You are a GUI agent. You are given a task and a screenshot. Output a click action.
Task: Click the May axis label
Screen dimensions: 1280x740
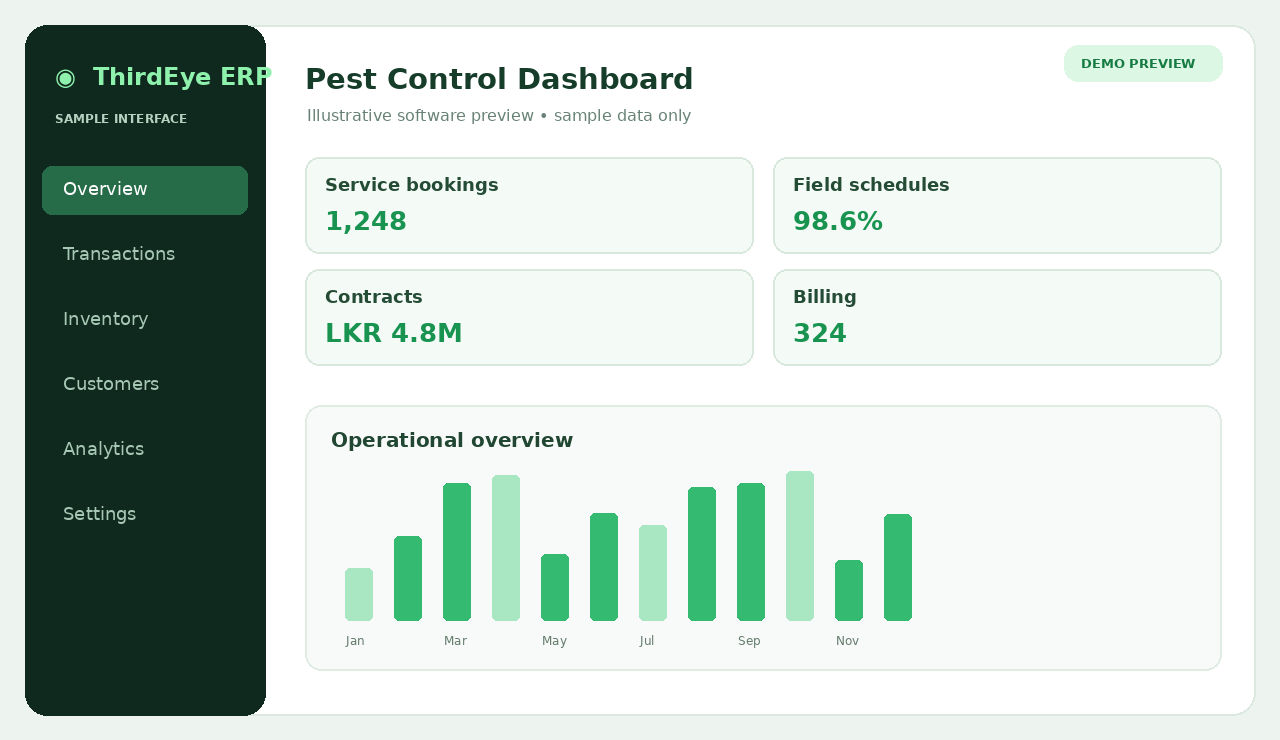(x=554, y=641)
